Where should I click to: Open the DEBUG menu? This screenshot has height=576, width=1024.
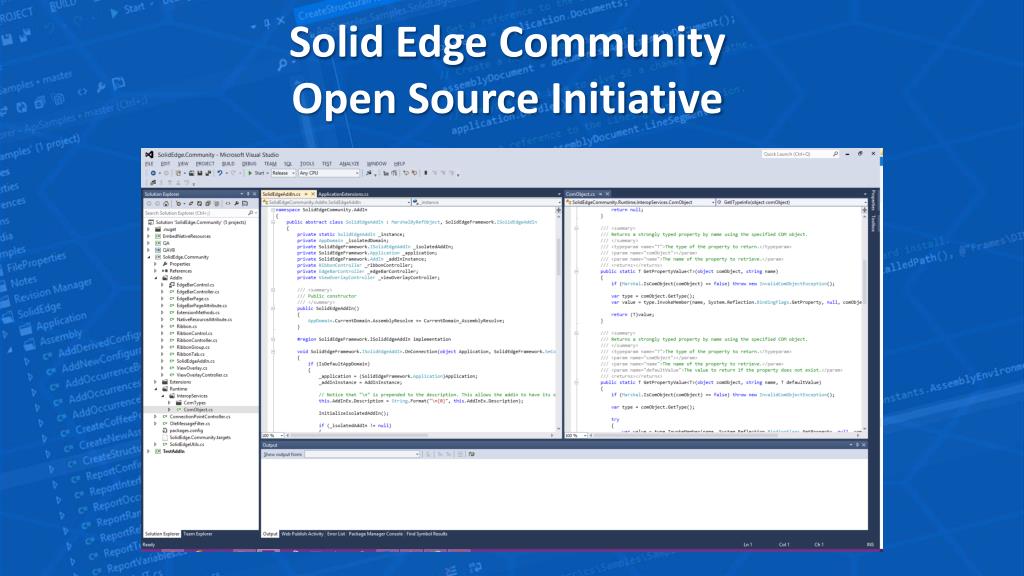(249, 164)
